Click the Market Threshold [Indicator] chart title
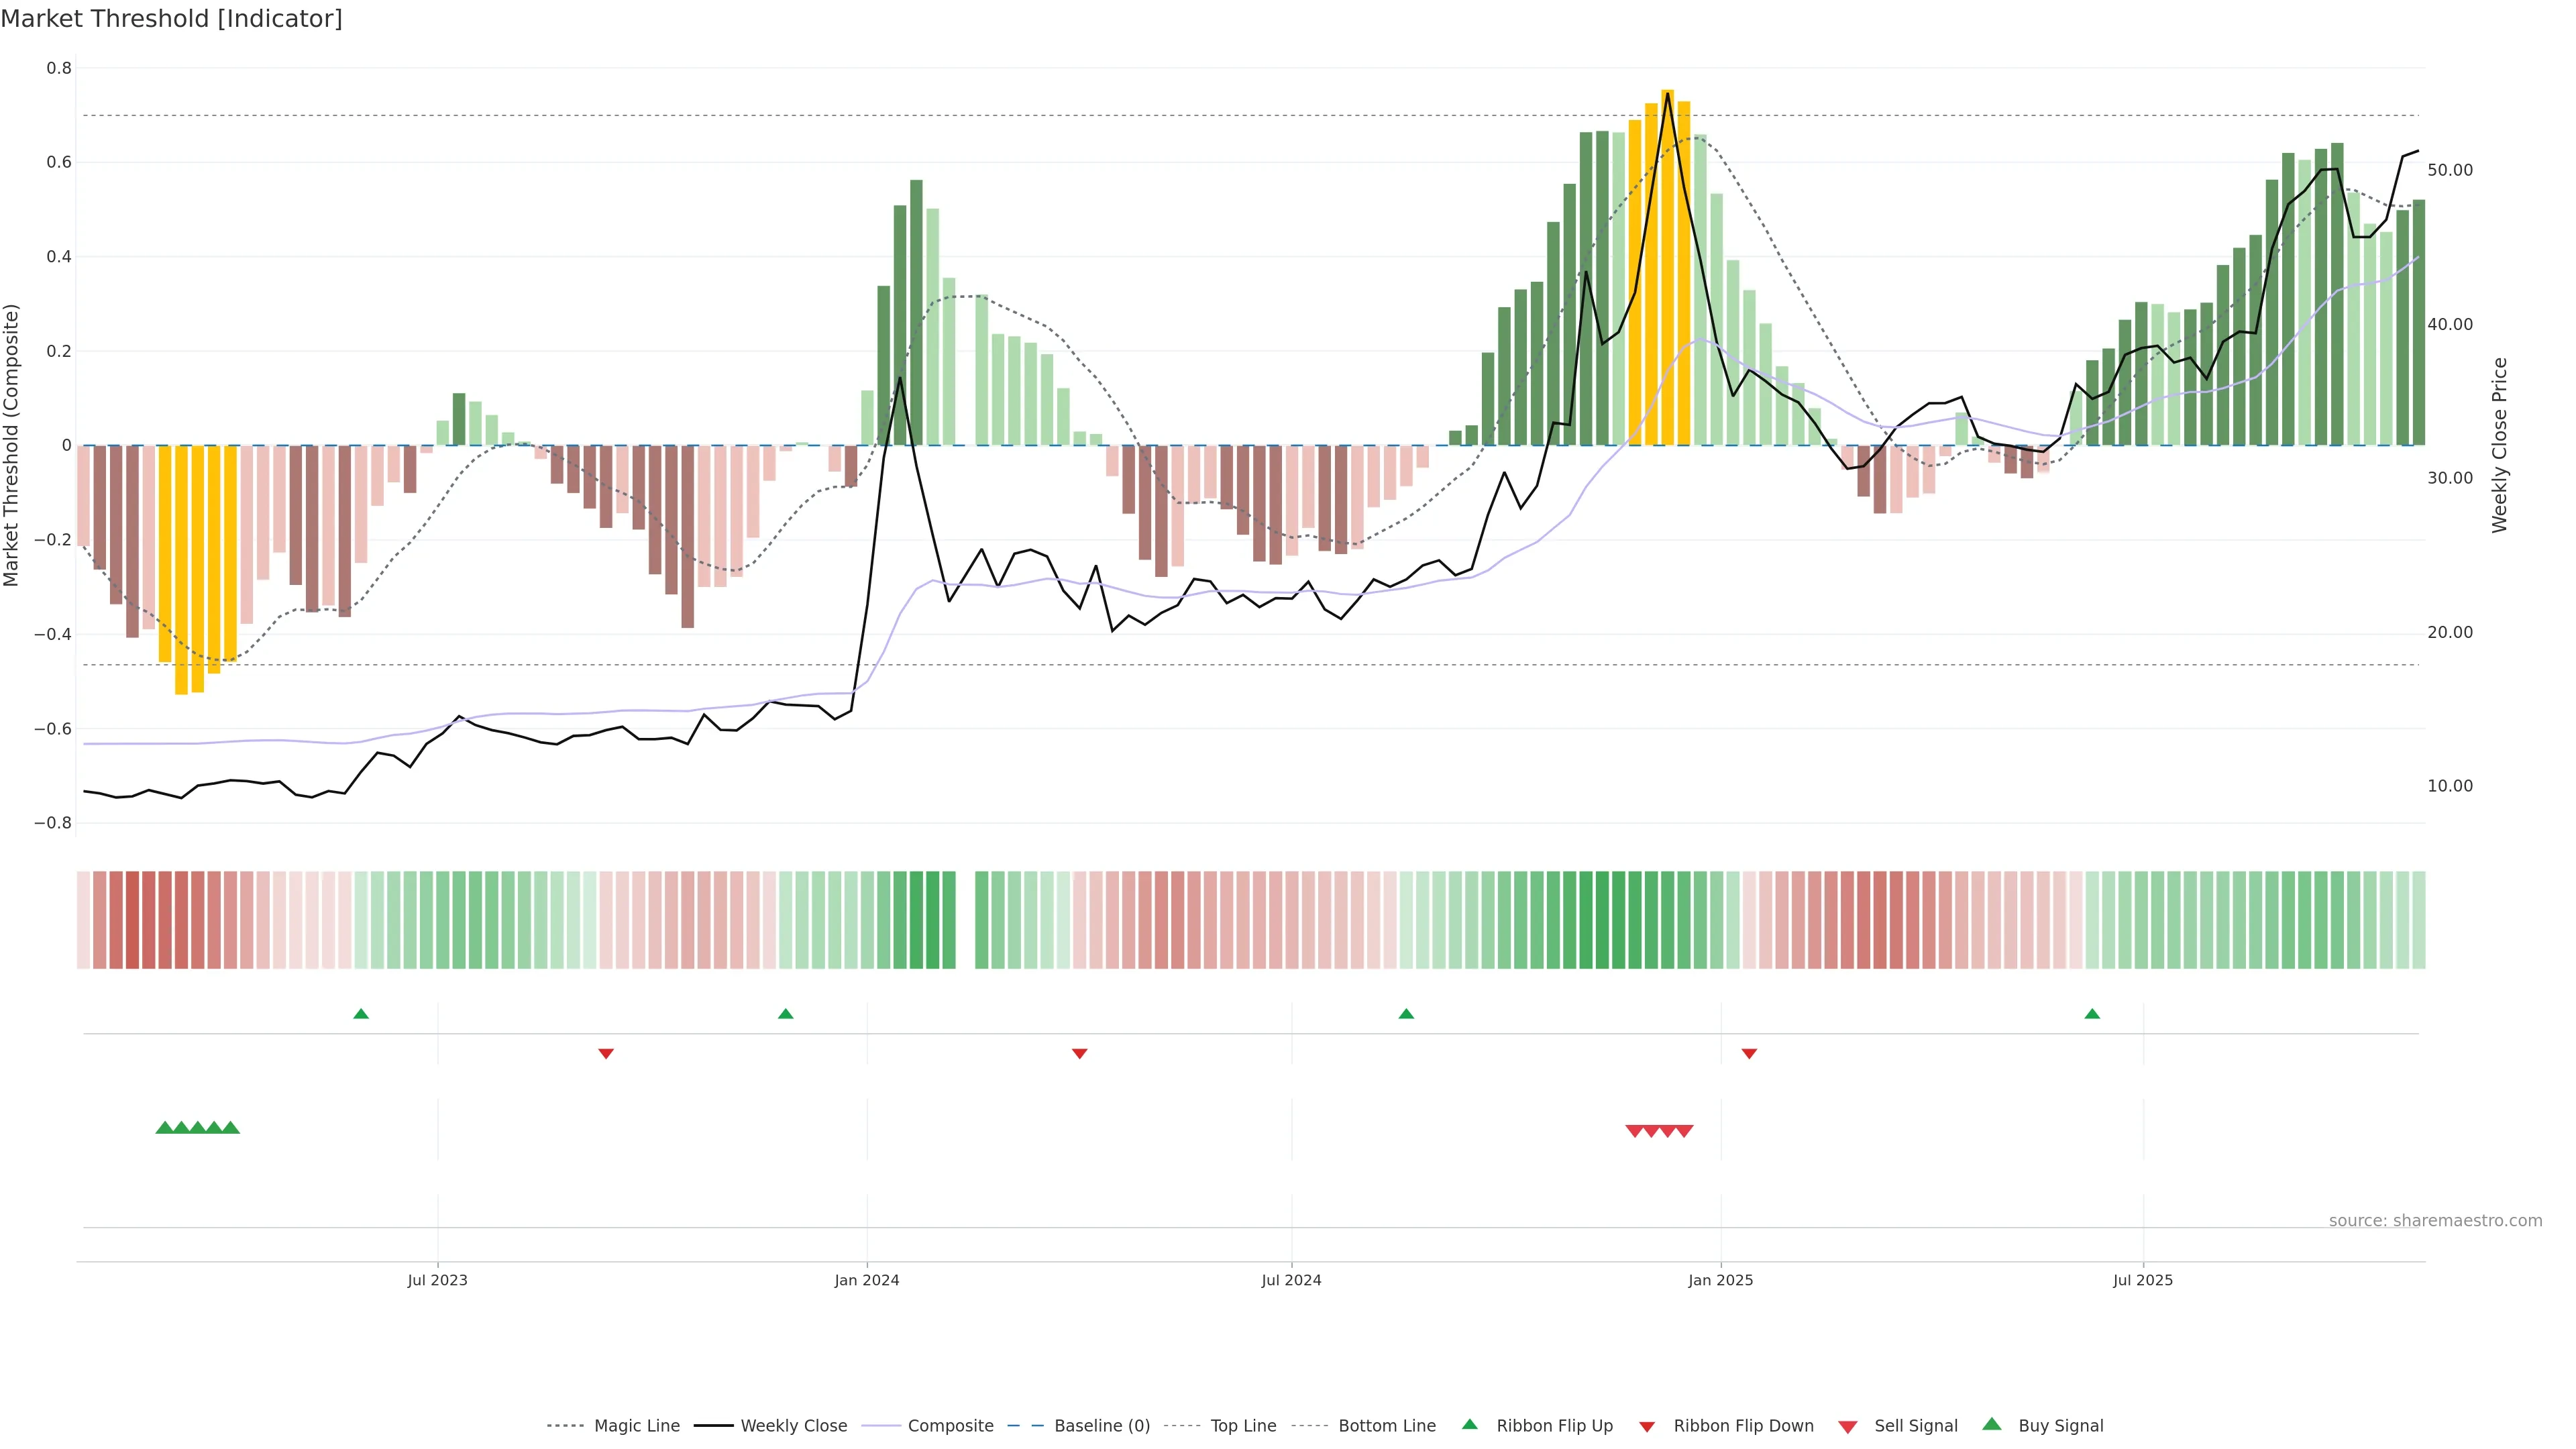Viewport: 2576px width, 1449px height. click(171, 19)
